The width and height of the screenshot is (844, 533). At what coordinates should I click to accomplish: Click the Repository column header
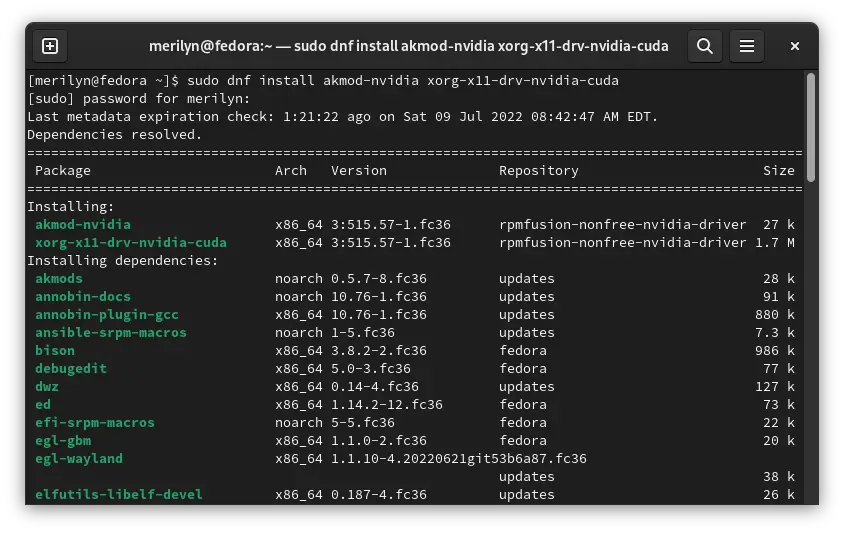click(x=539, y=171)
